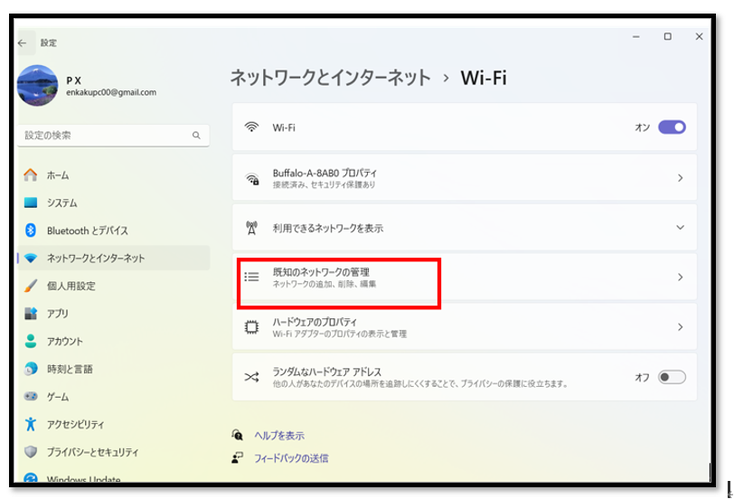
Task: Open 時刻と言語 settings
Action: tap(113, 369)
